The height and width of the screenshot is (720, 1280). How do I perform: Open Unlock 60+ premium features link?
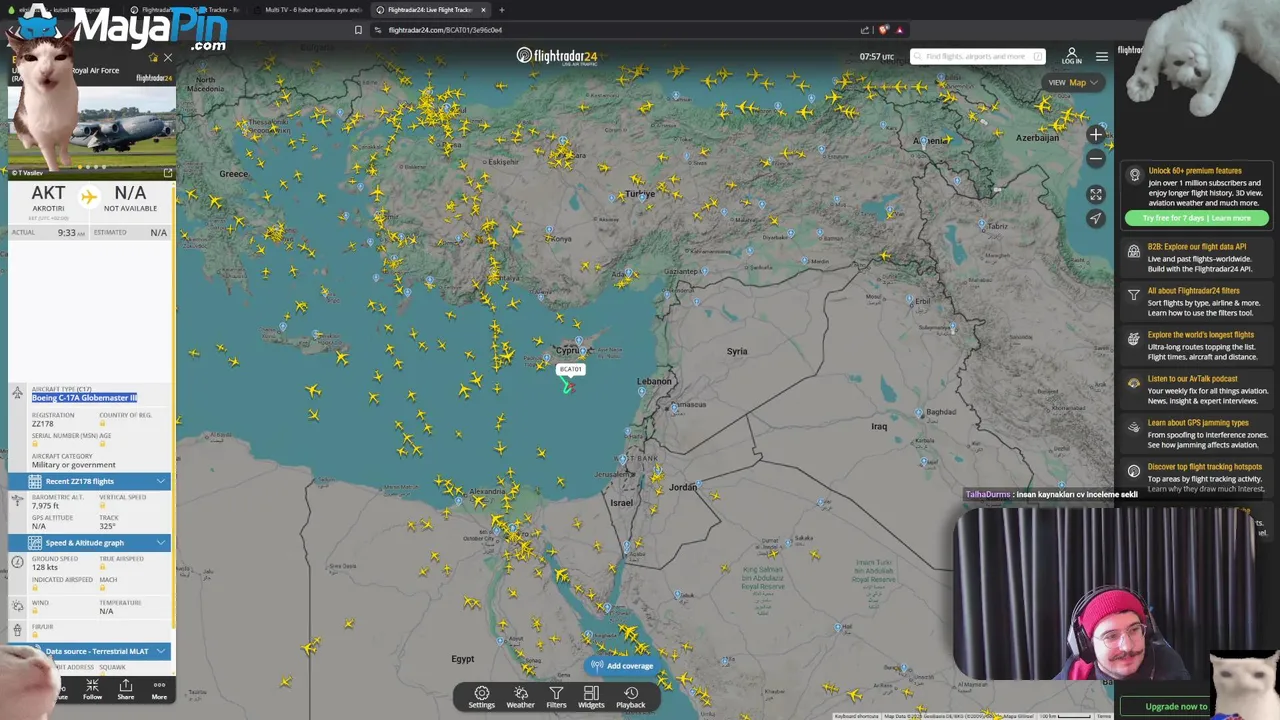coord(1195,171)
